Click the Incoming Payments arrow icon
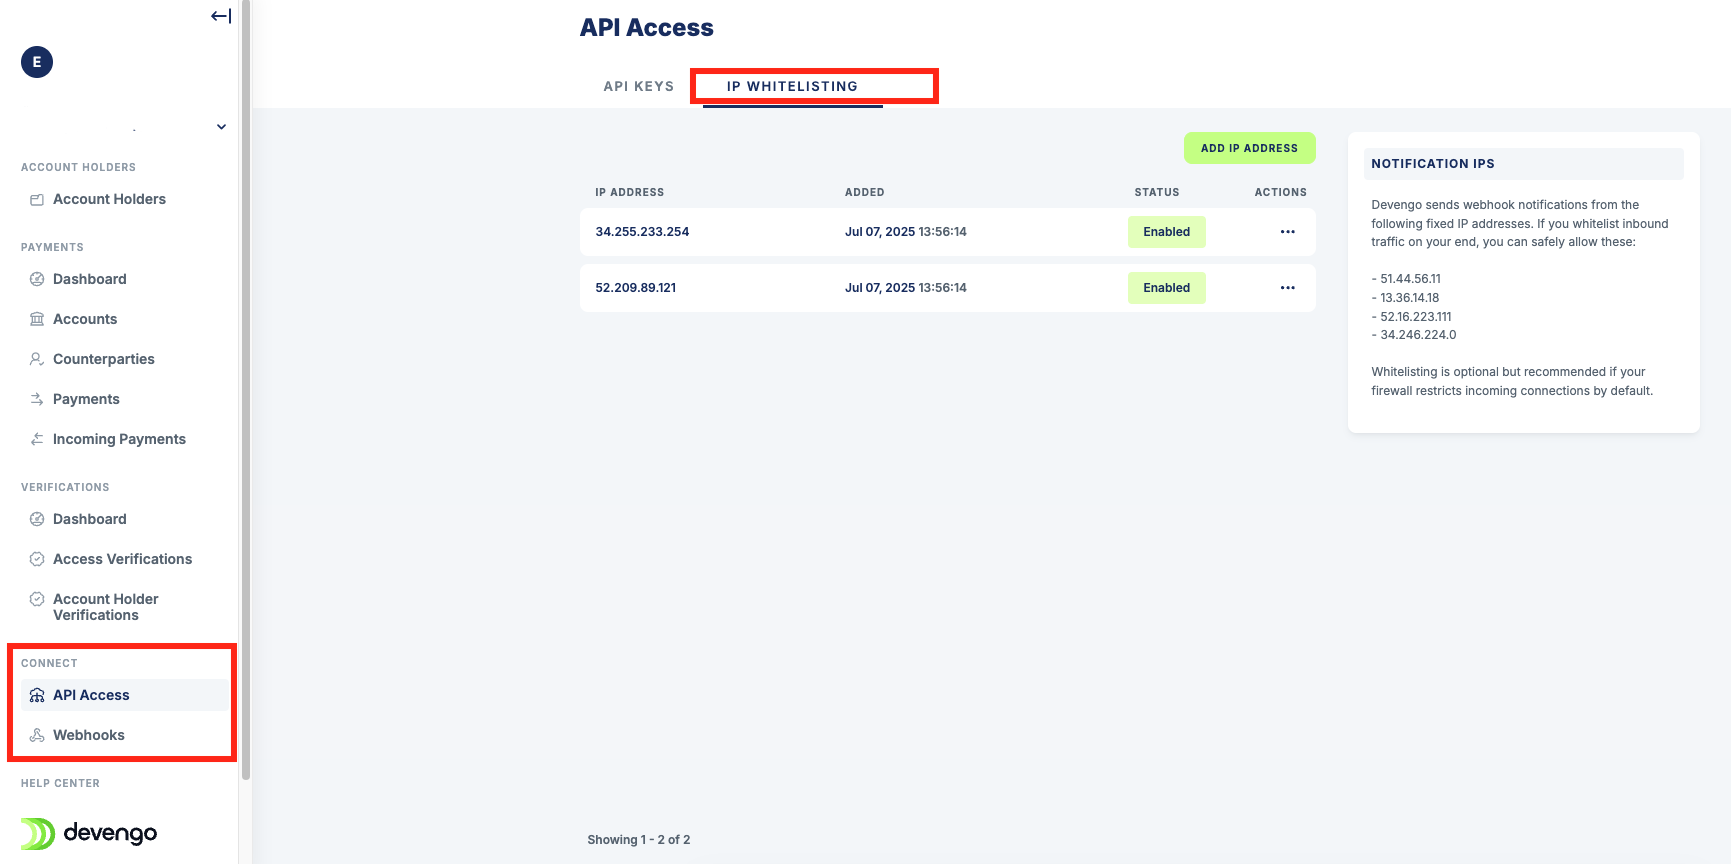 click(x=37, y=439)
